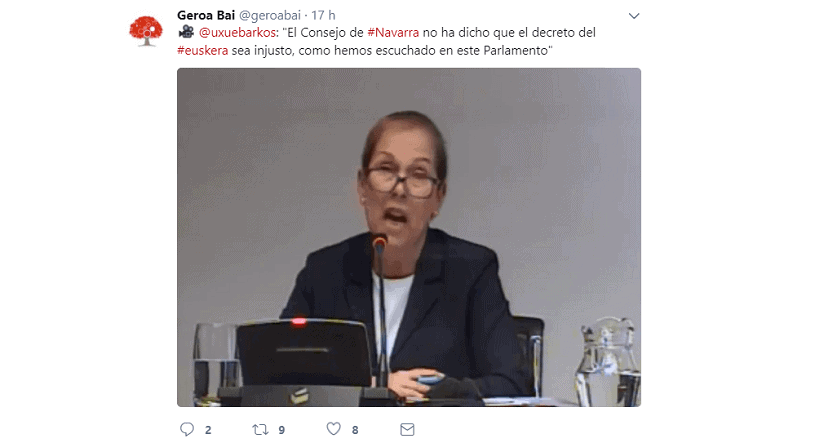Image resolution: width=815 pixels, height=443 pixels.
Task: Open the @uxuebarkos mention link
Action: click(237, 33)
